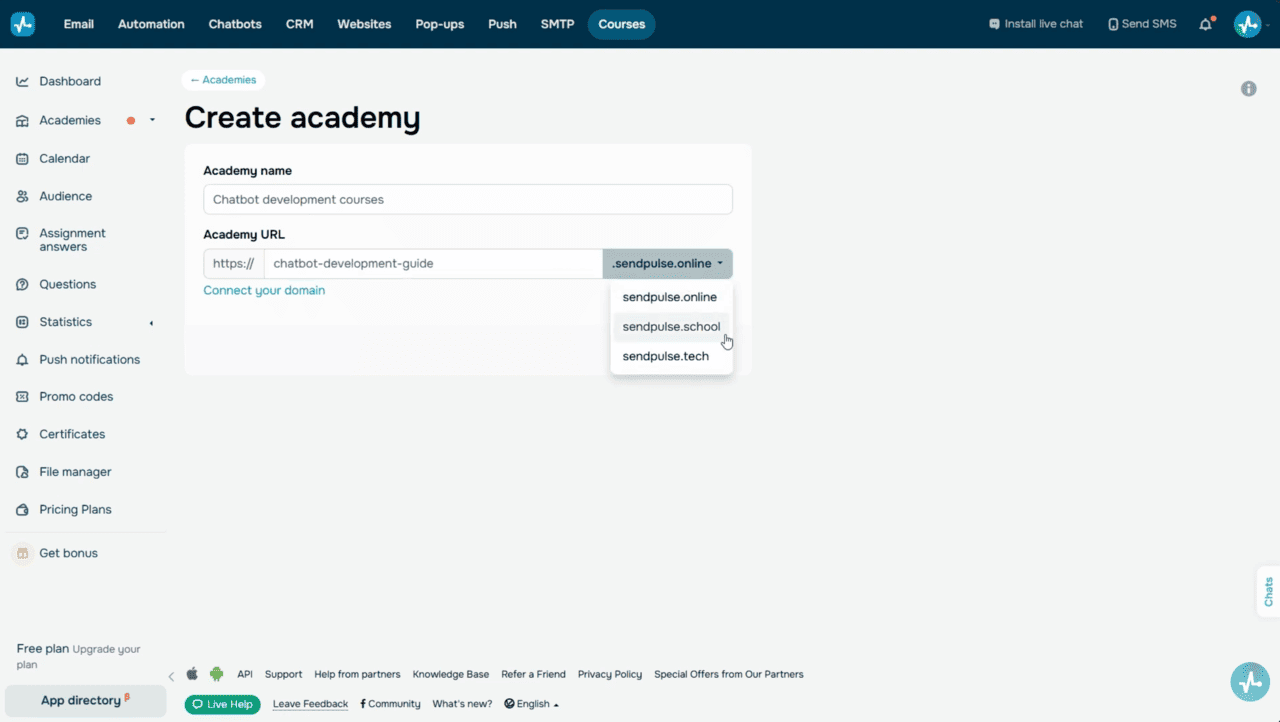1280x722 pixels.
Task: Open Special Offers from Our Partners link
Action: 729,674
